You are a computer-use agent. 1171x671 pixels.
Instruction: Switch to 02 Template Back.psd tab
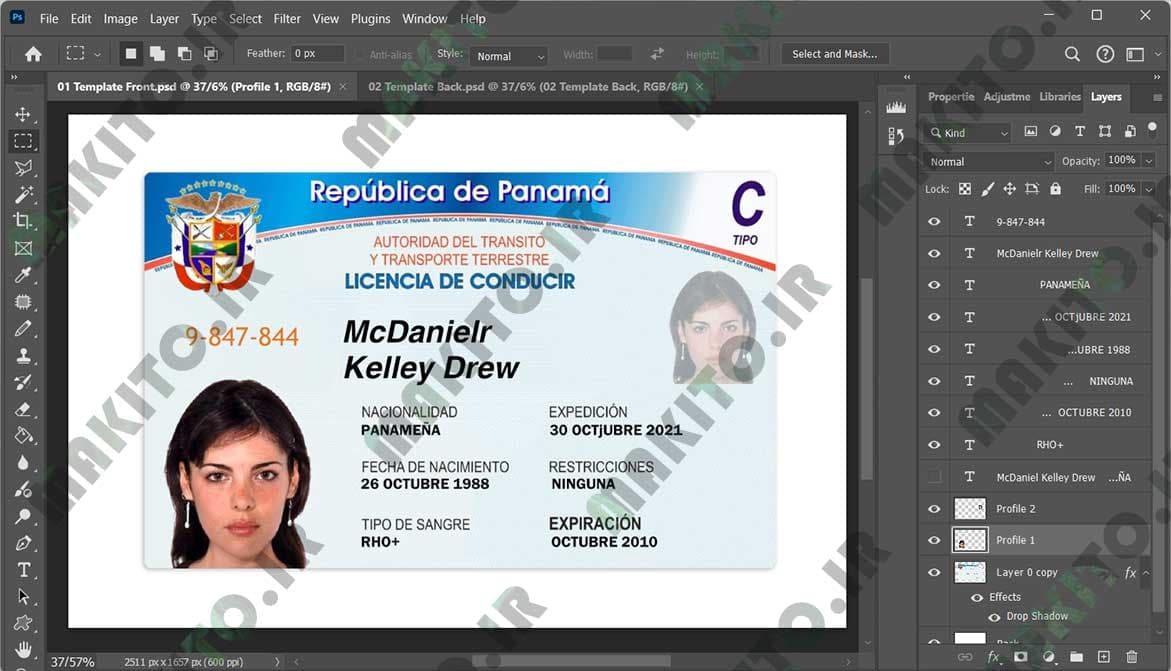tap(527, 87)
